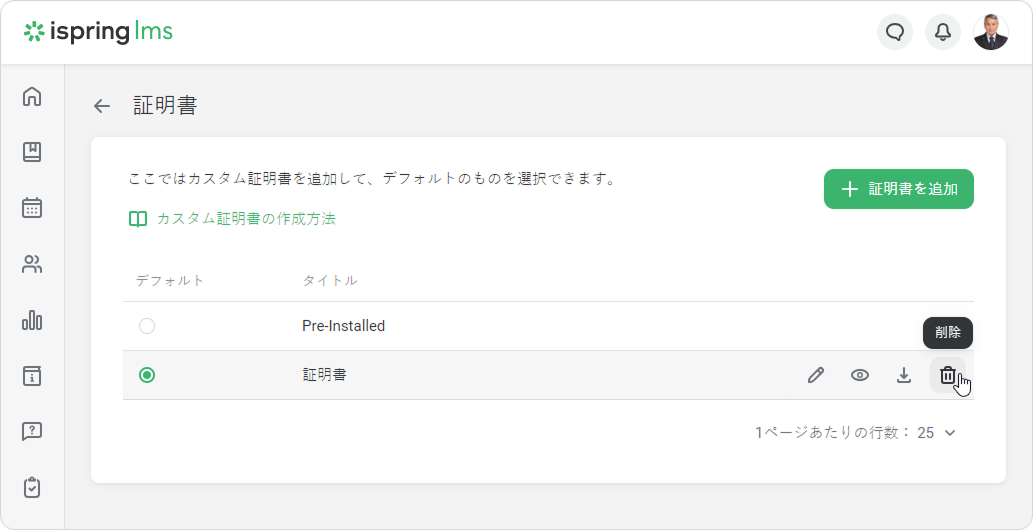Open the chat messages icon in header
1033x530 pixels.
895,32
